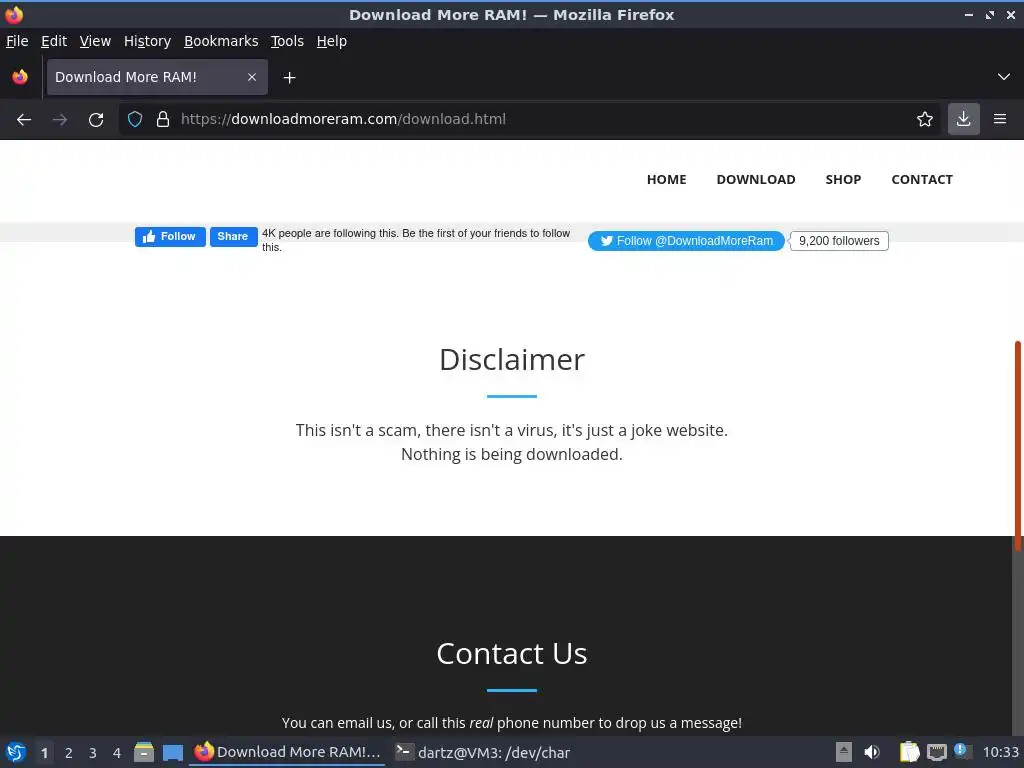Click the Contact Us heading
This screenshot has height=768, width=1024.
click(512, 653)
